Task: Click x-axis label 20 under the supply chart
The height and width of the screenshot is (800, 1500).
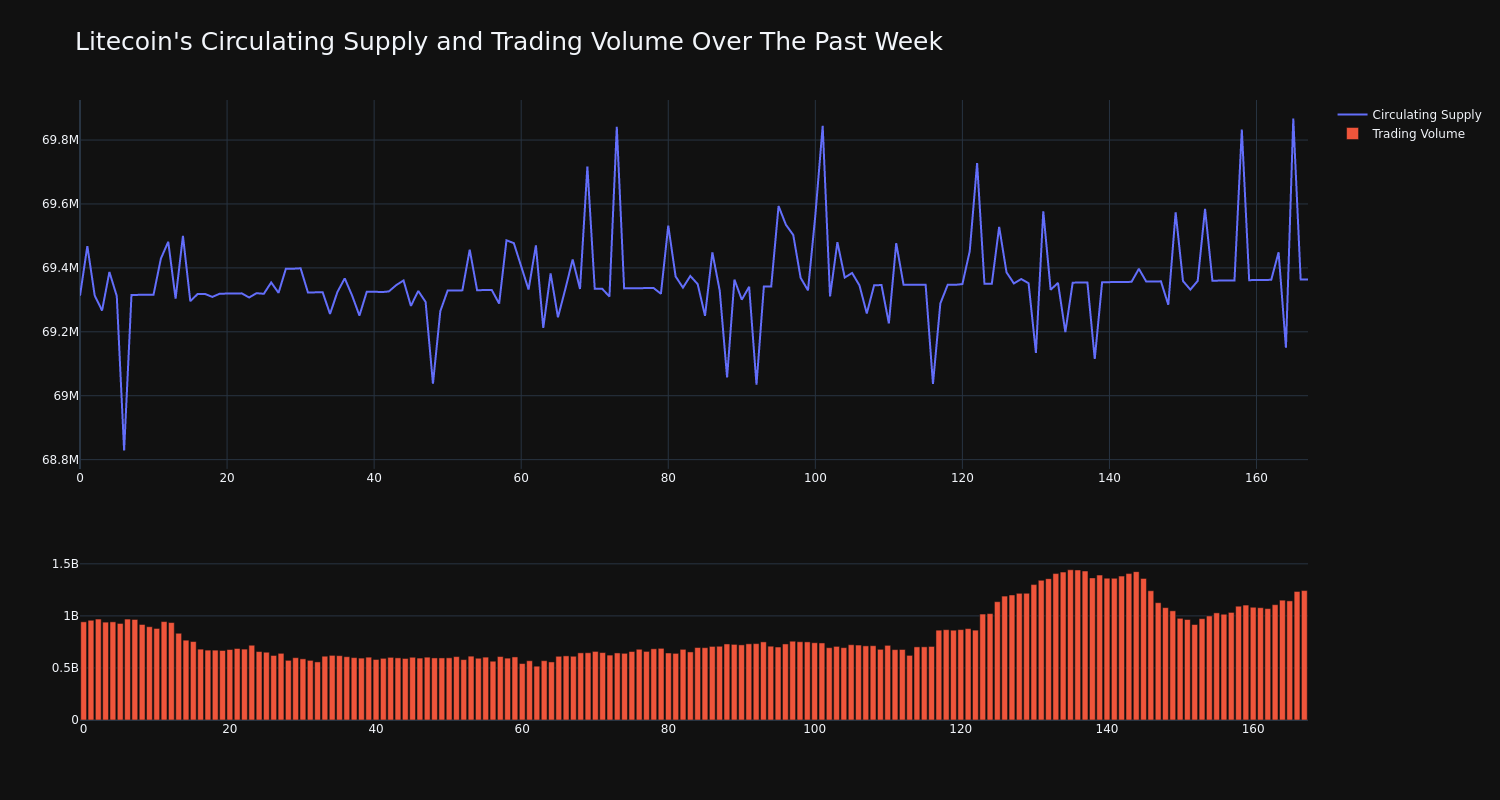Action: coord(227,478)
